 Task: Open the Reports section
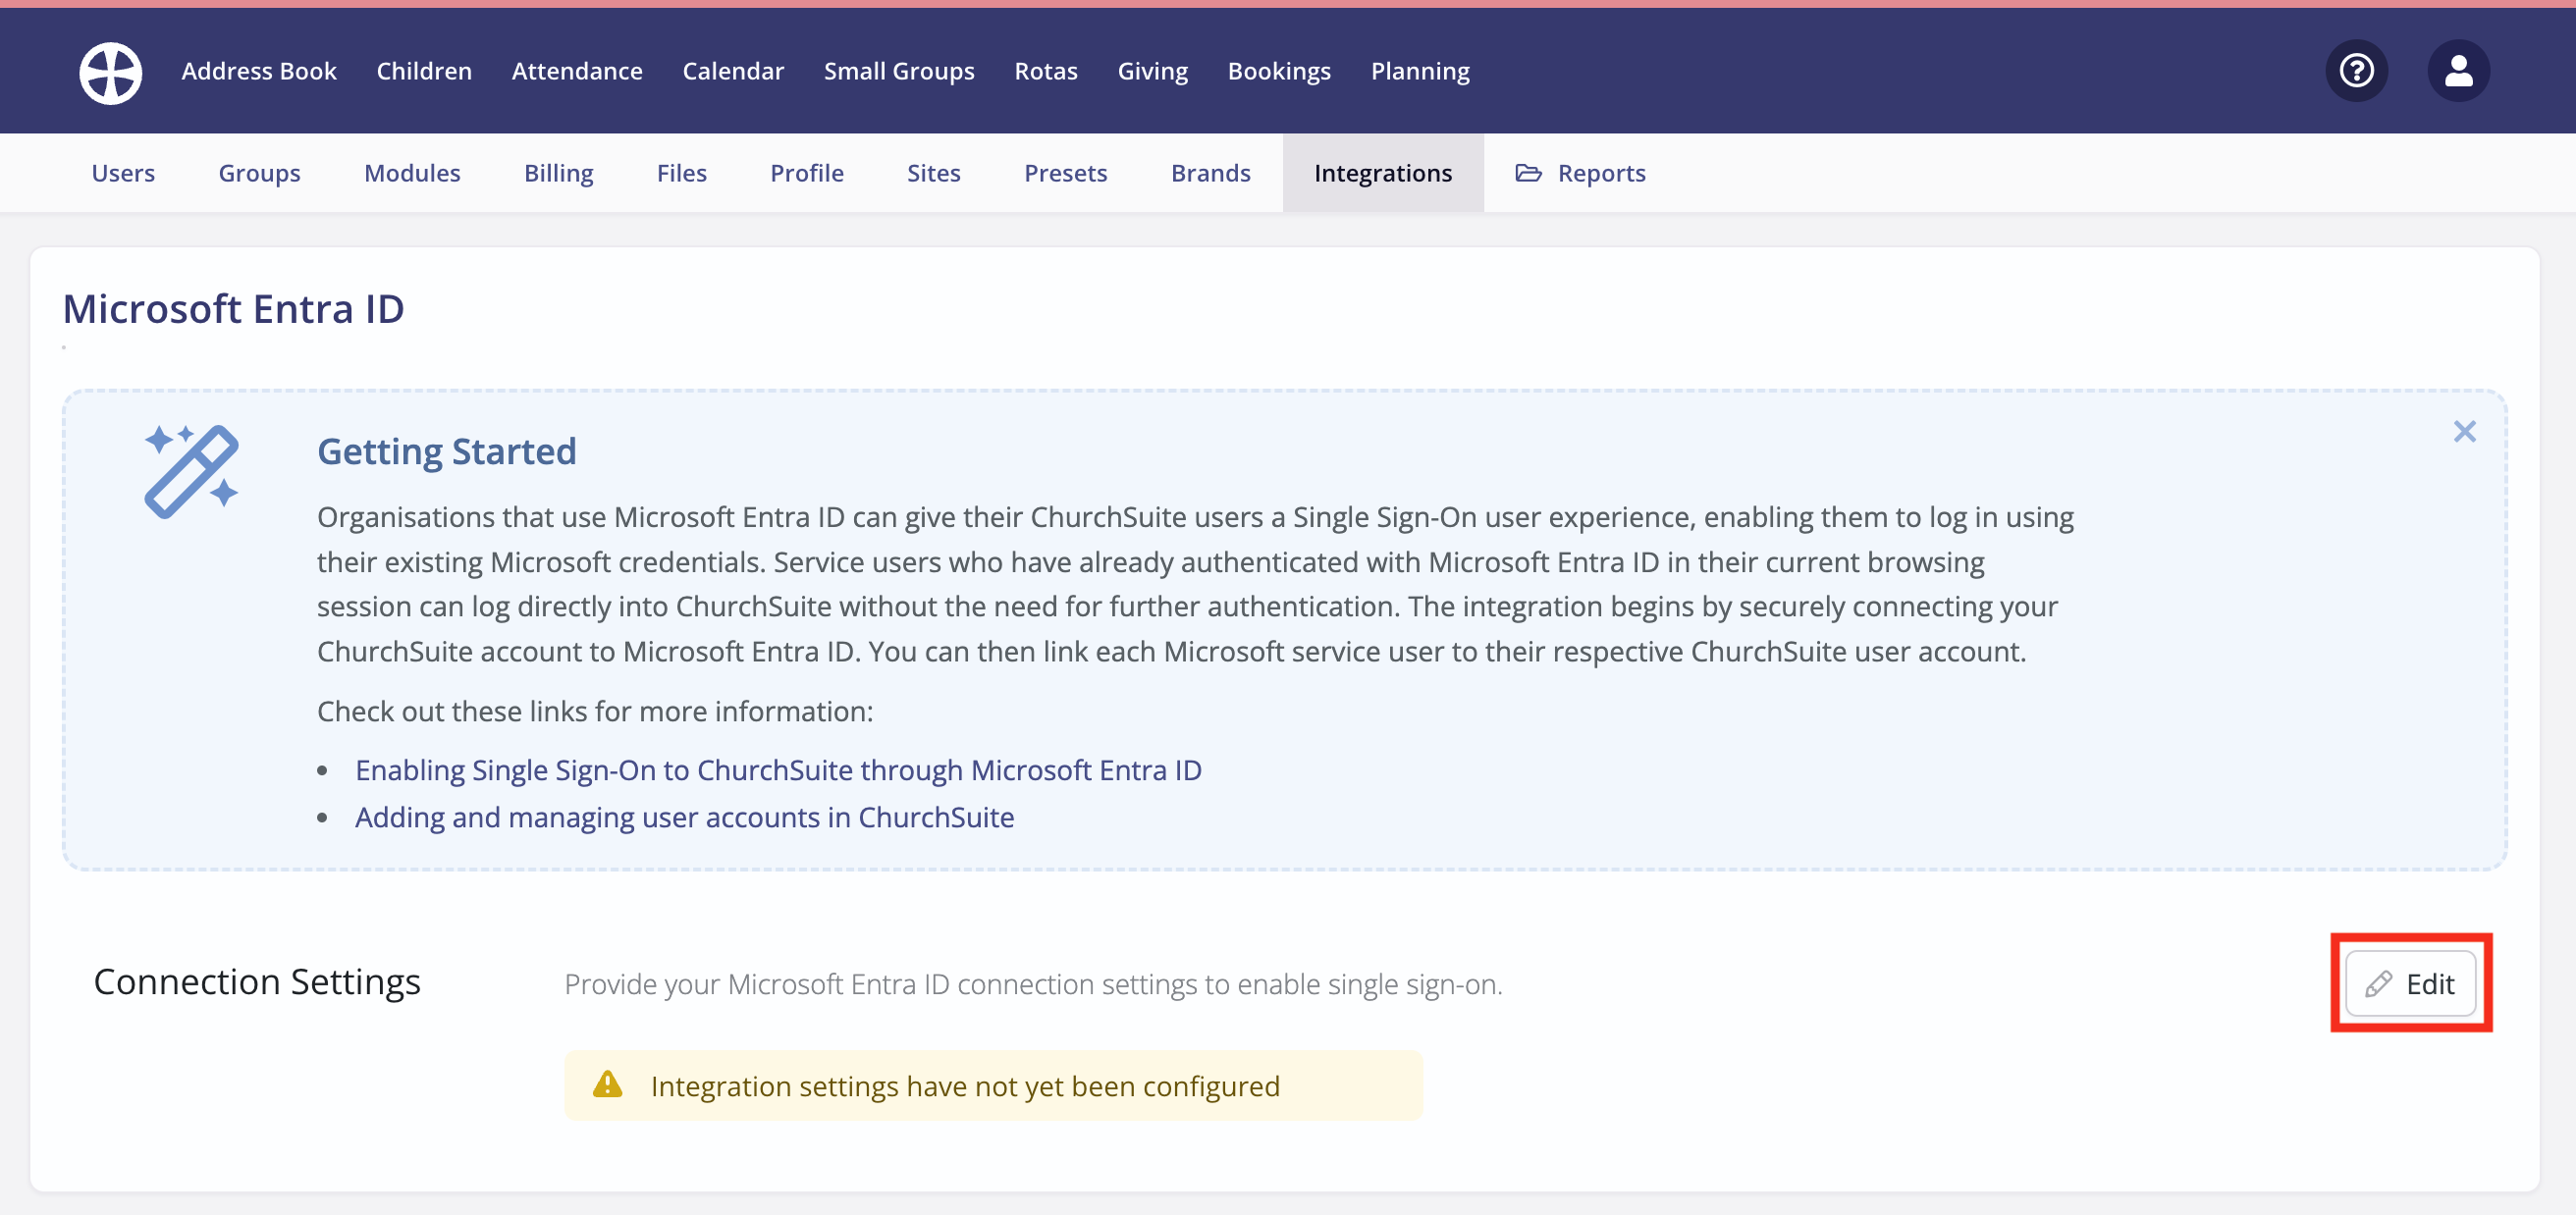pos(1580,173)
